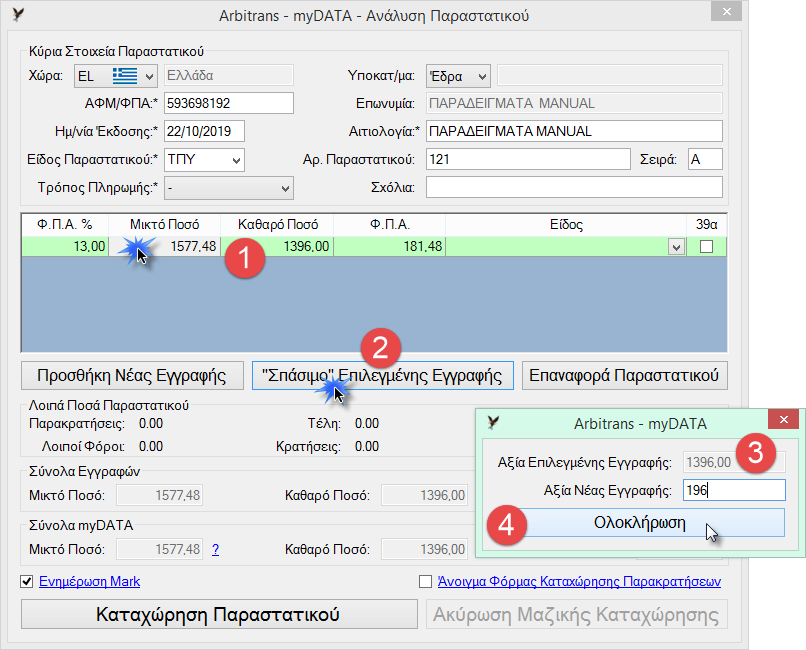The width and height of the screenshot is (806, 650).
Task: Toggle the 39α checkbox in the entry row
Action: pyautogui.click(x=706, y=247)
